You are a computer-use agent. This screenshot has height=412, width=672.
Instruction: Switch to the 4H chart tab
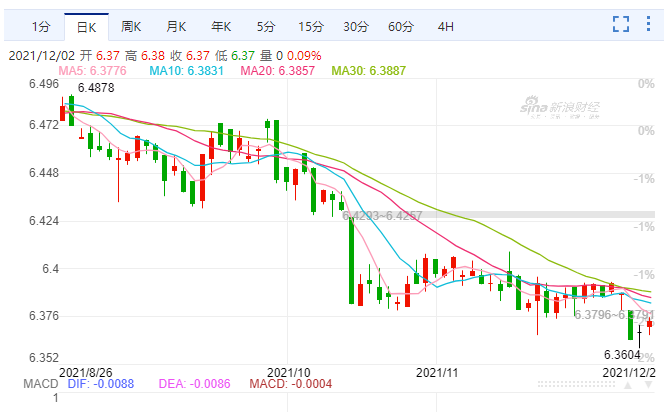446,27
